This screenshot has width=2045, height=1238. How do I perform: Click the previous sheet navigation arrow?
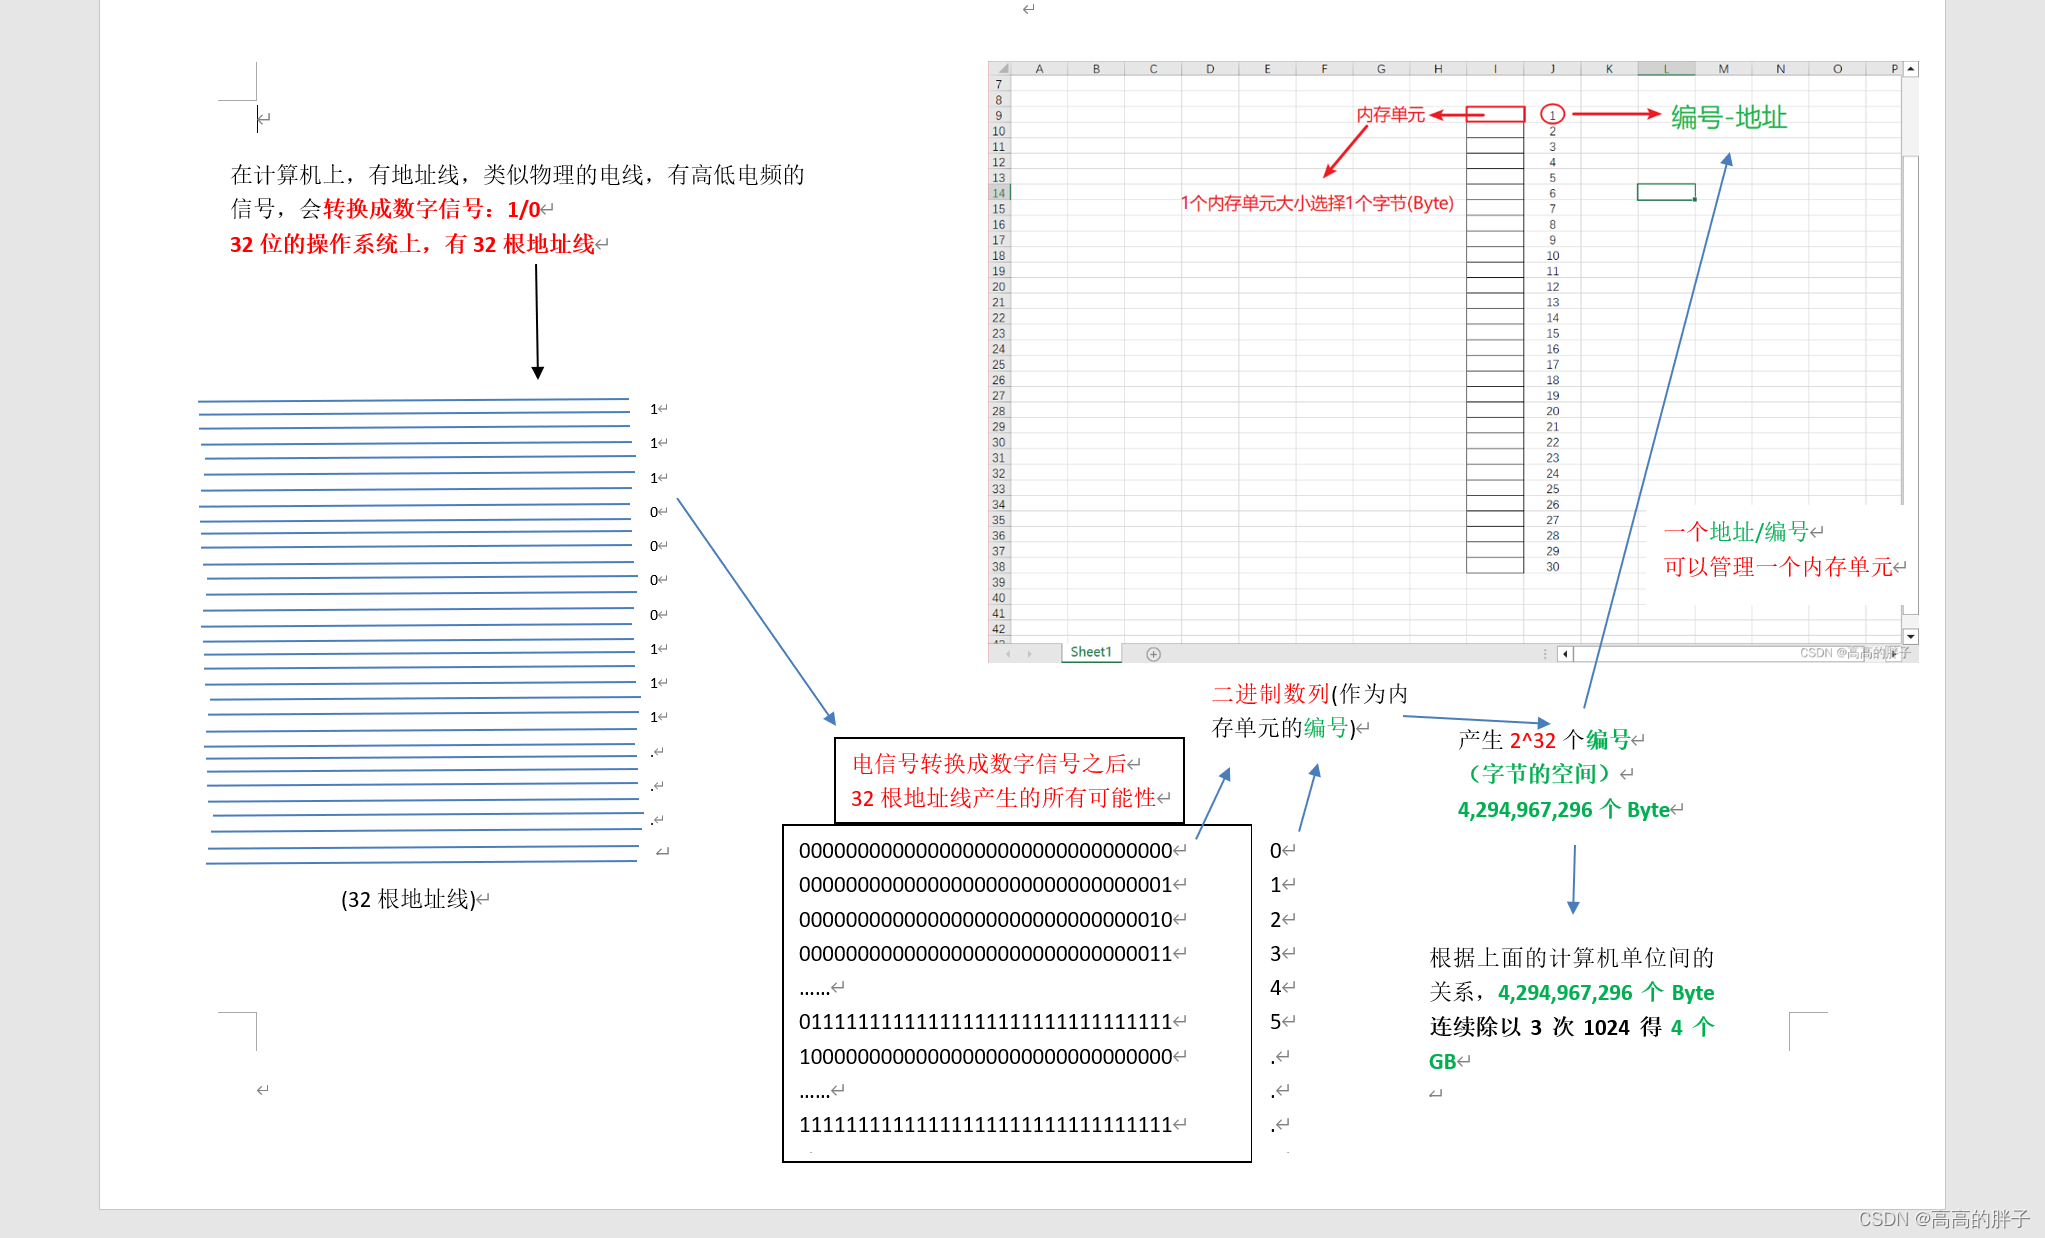tap(1008, 654)
